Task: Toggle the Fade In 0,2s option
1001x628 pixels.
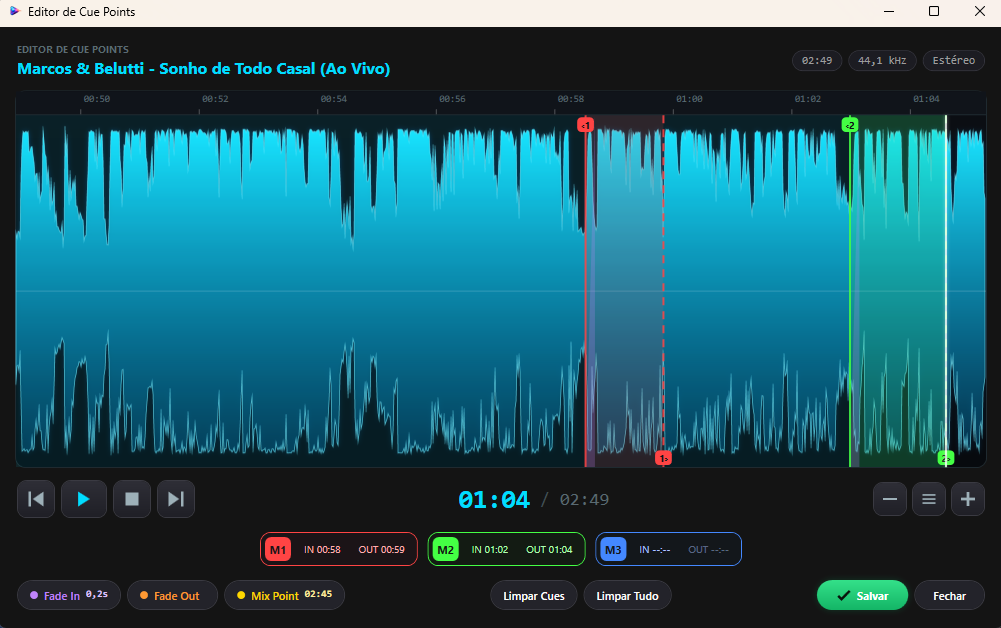Action: (69, 595)
